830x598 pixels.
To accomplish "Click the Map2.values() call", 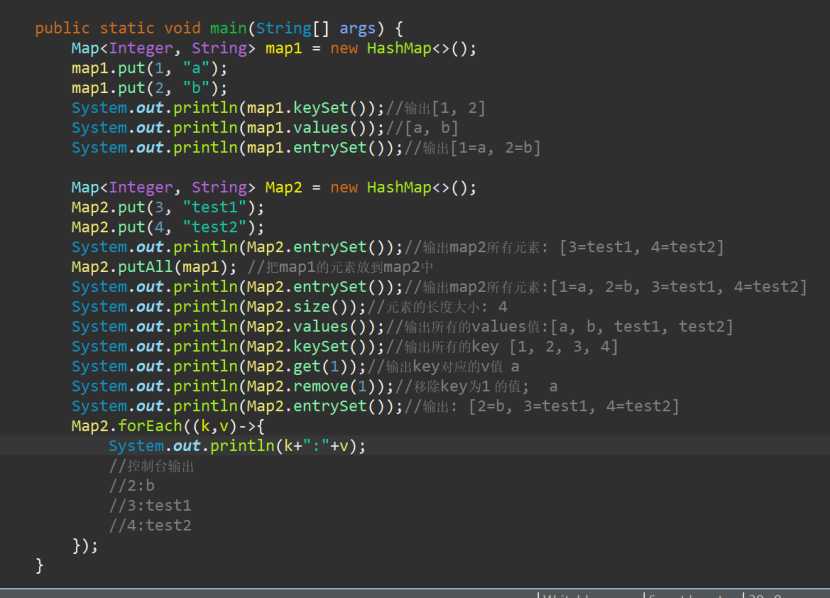I will [309, 327].
